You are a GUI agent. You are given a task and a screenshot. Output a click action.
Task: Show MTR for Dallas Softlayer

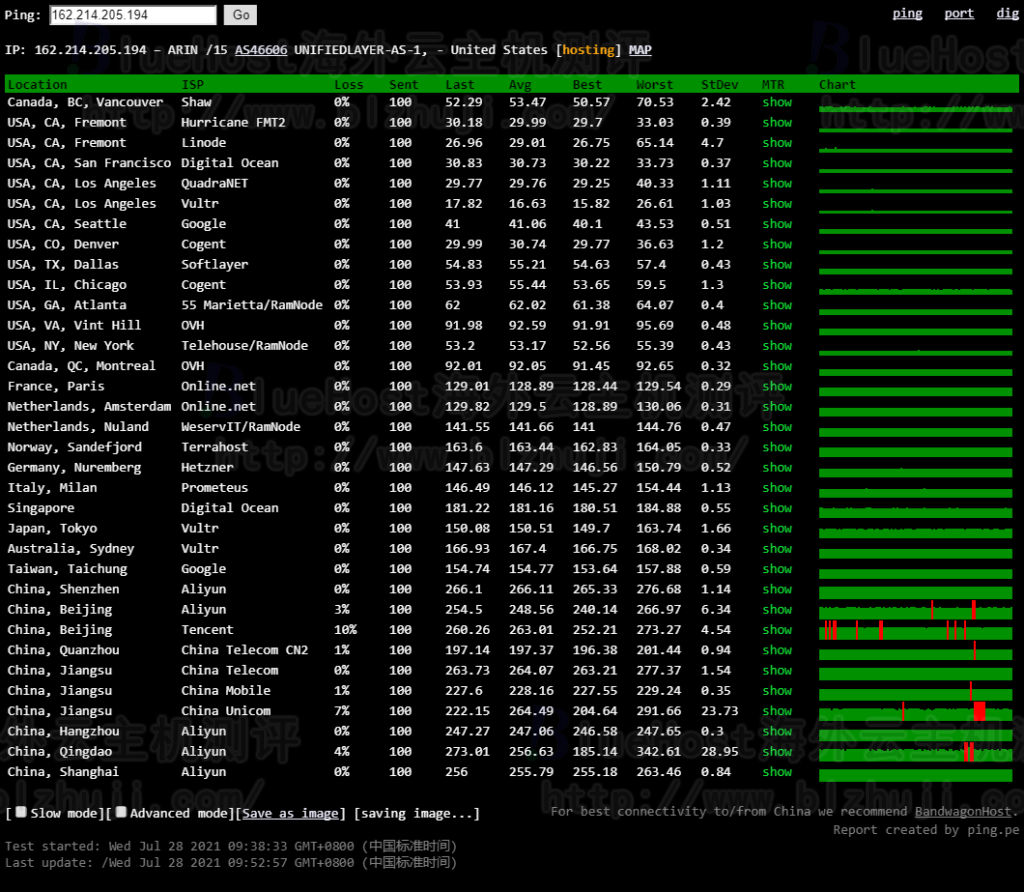pos(776,264)
